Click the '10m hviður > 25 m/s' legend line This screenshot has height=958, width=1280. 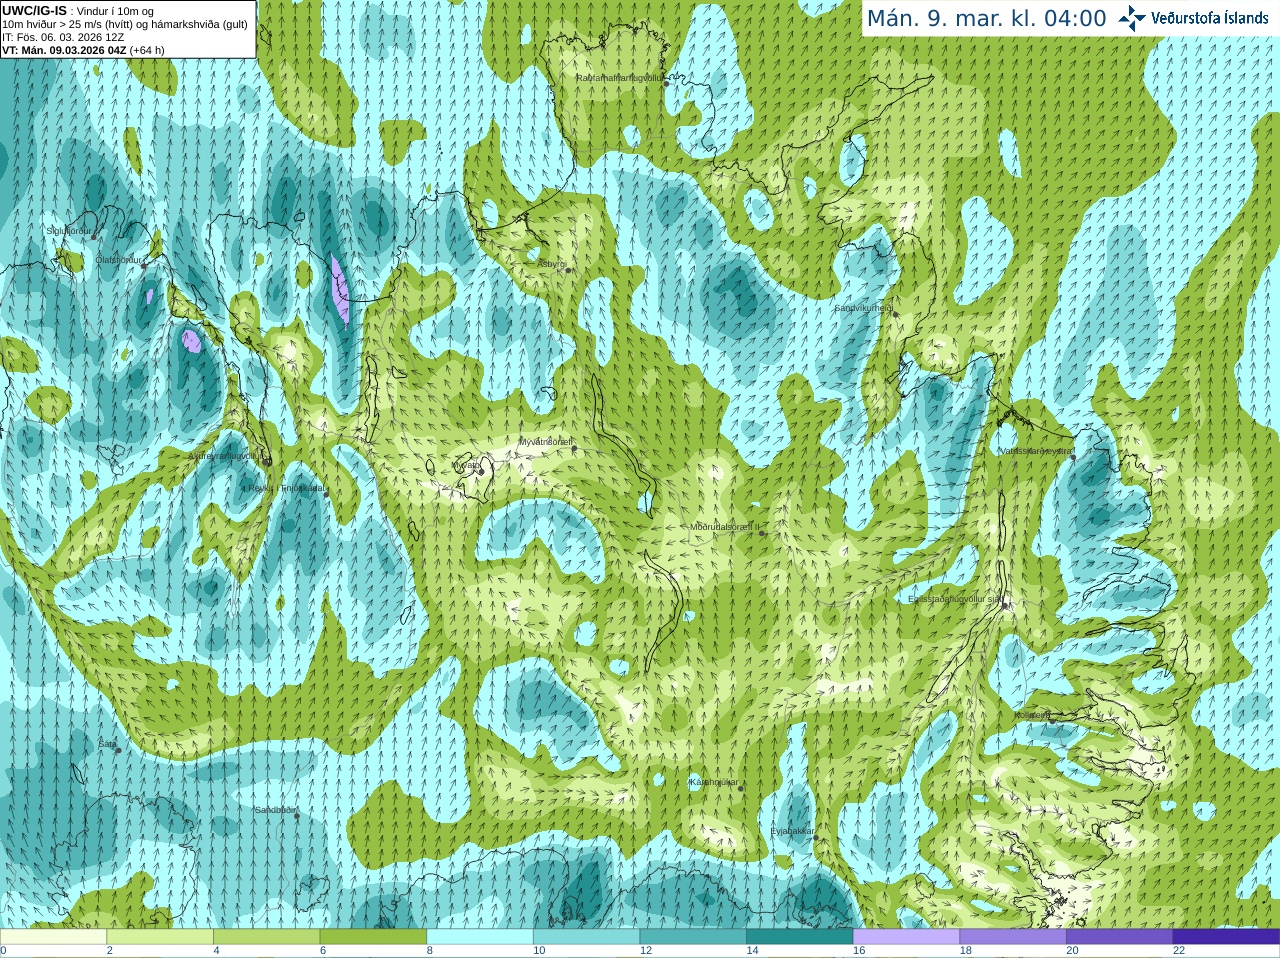tap(125, 24)
